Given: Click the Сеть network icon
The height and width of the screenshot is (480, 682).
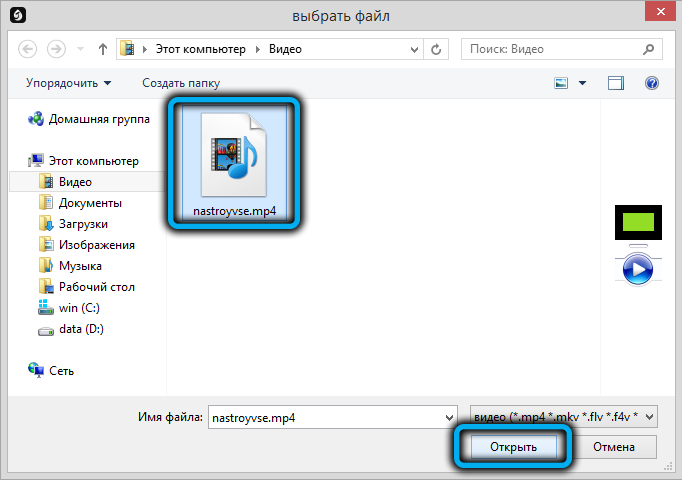Looking at the screenshot, I should point(36,370).
